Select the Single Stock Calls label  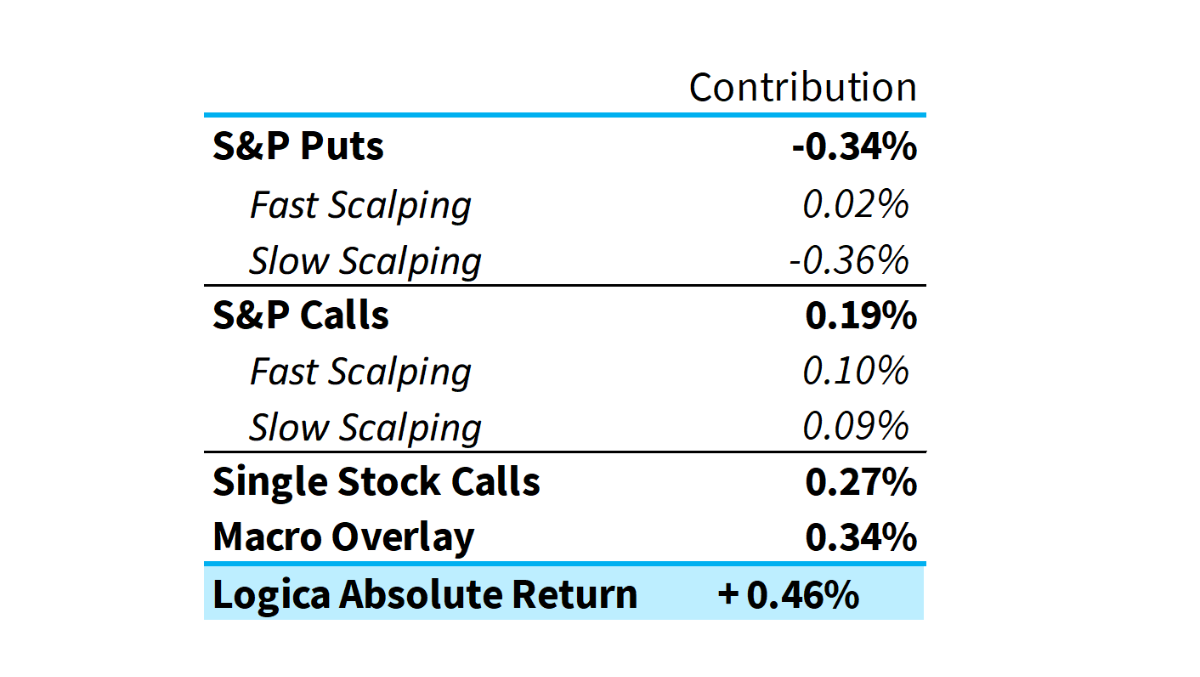coord(376,483)
